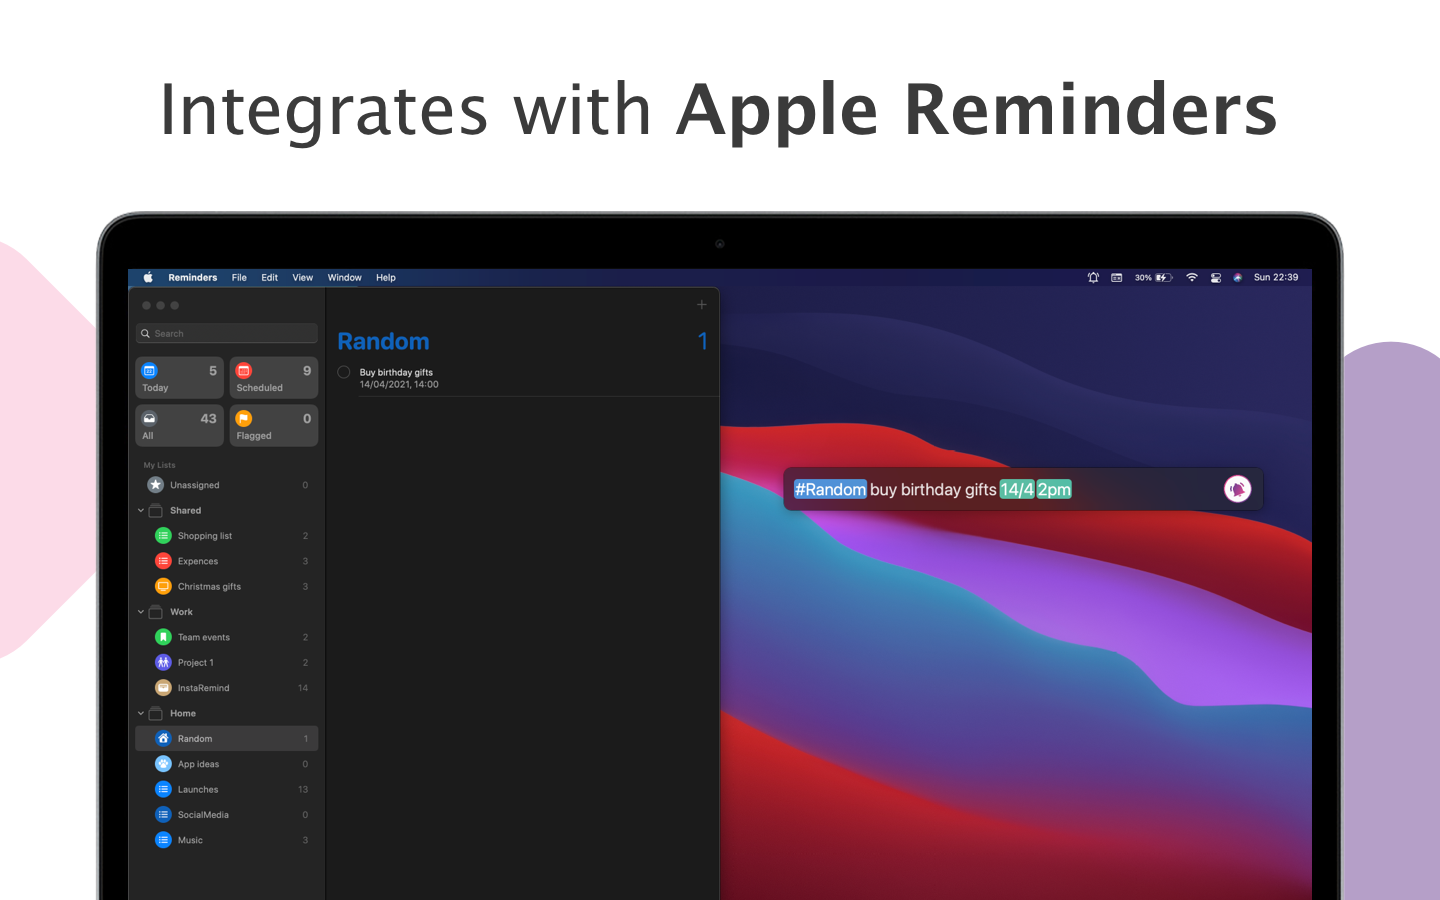Click the My Lists section header
The width and height of the screenshot is (1440, 900).
click(x=159, y=465)
